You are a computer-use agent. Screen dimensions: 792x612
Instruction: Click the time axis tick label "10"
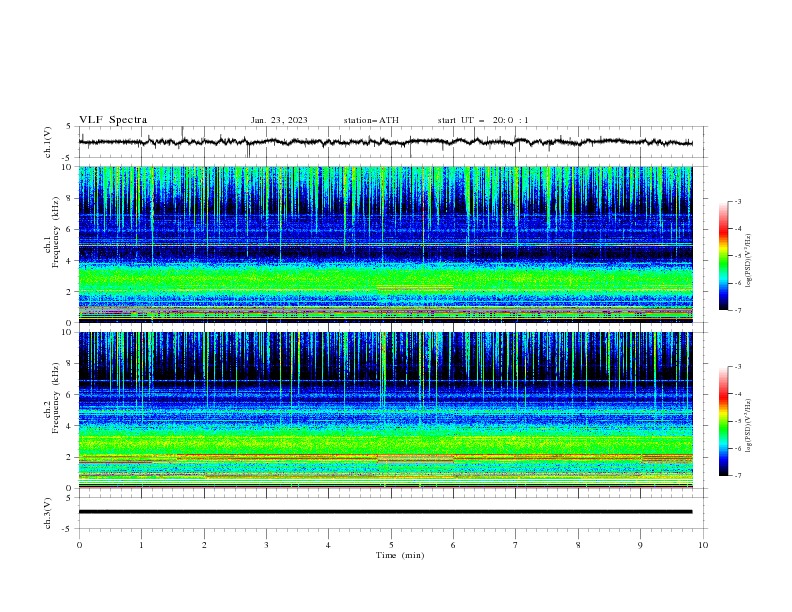tap(703, 545)
